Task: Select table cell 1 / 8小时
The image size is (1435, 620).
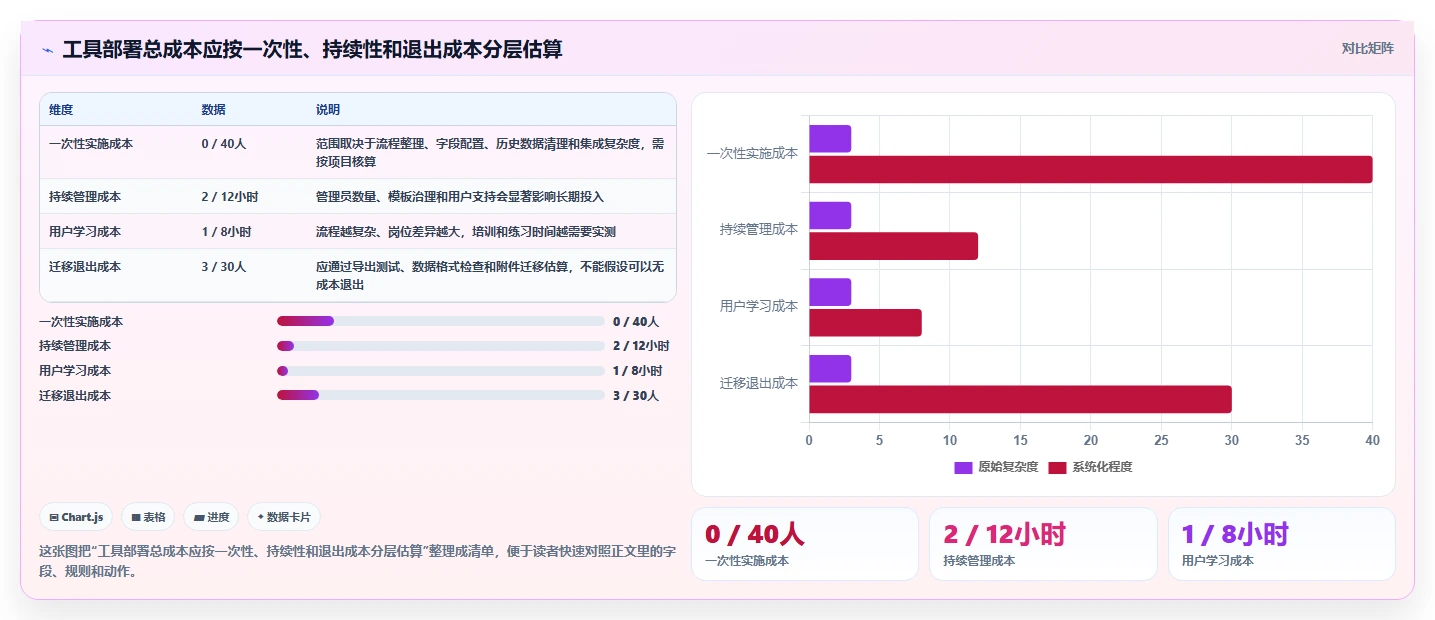Action: [226, 232]
